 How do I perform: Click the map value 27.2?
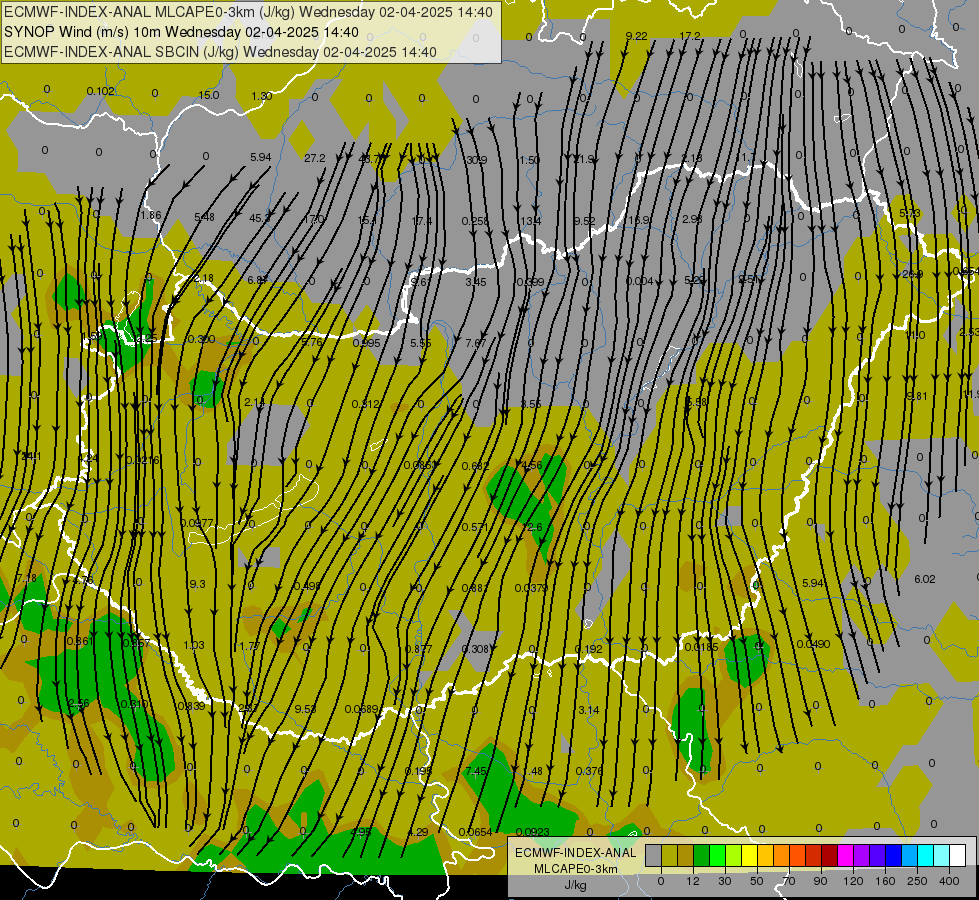click(315, 159)
